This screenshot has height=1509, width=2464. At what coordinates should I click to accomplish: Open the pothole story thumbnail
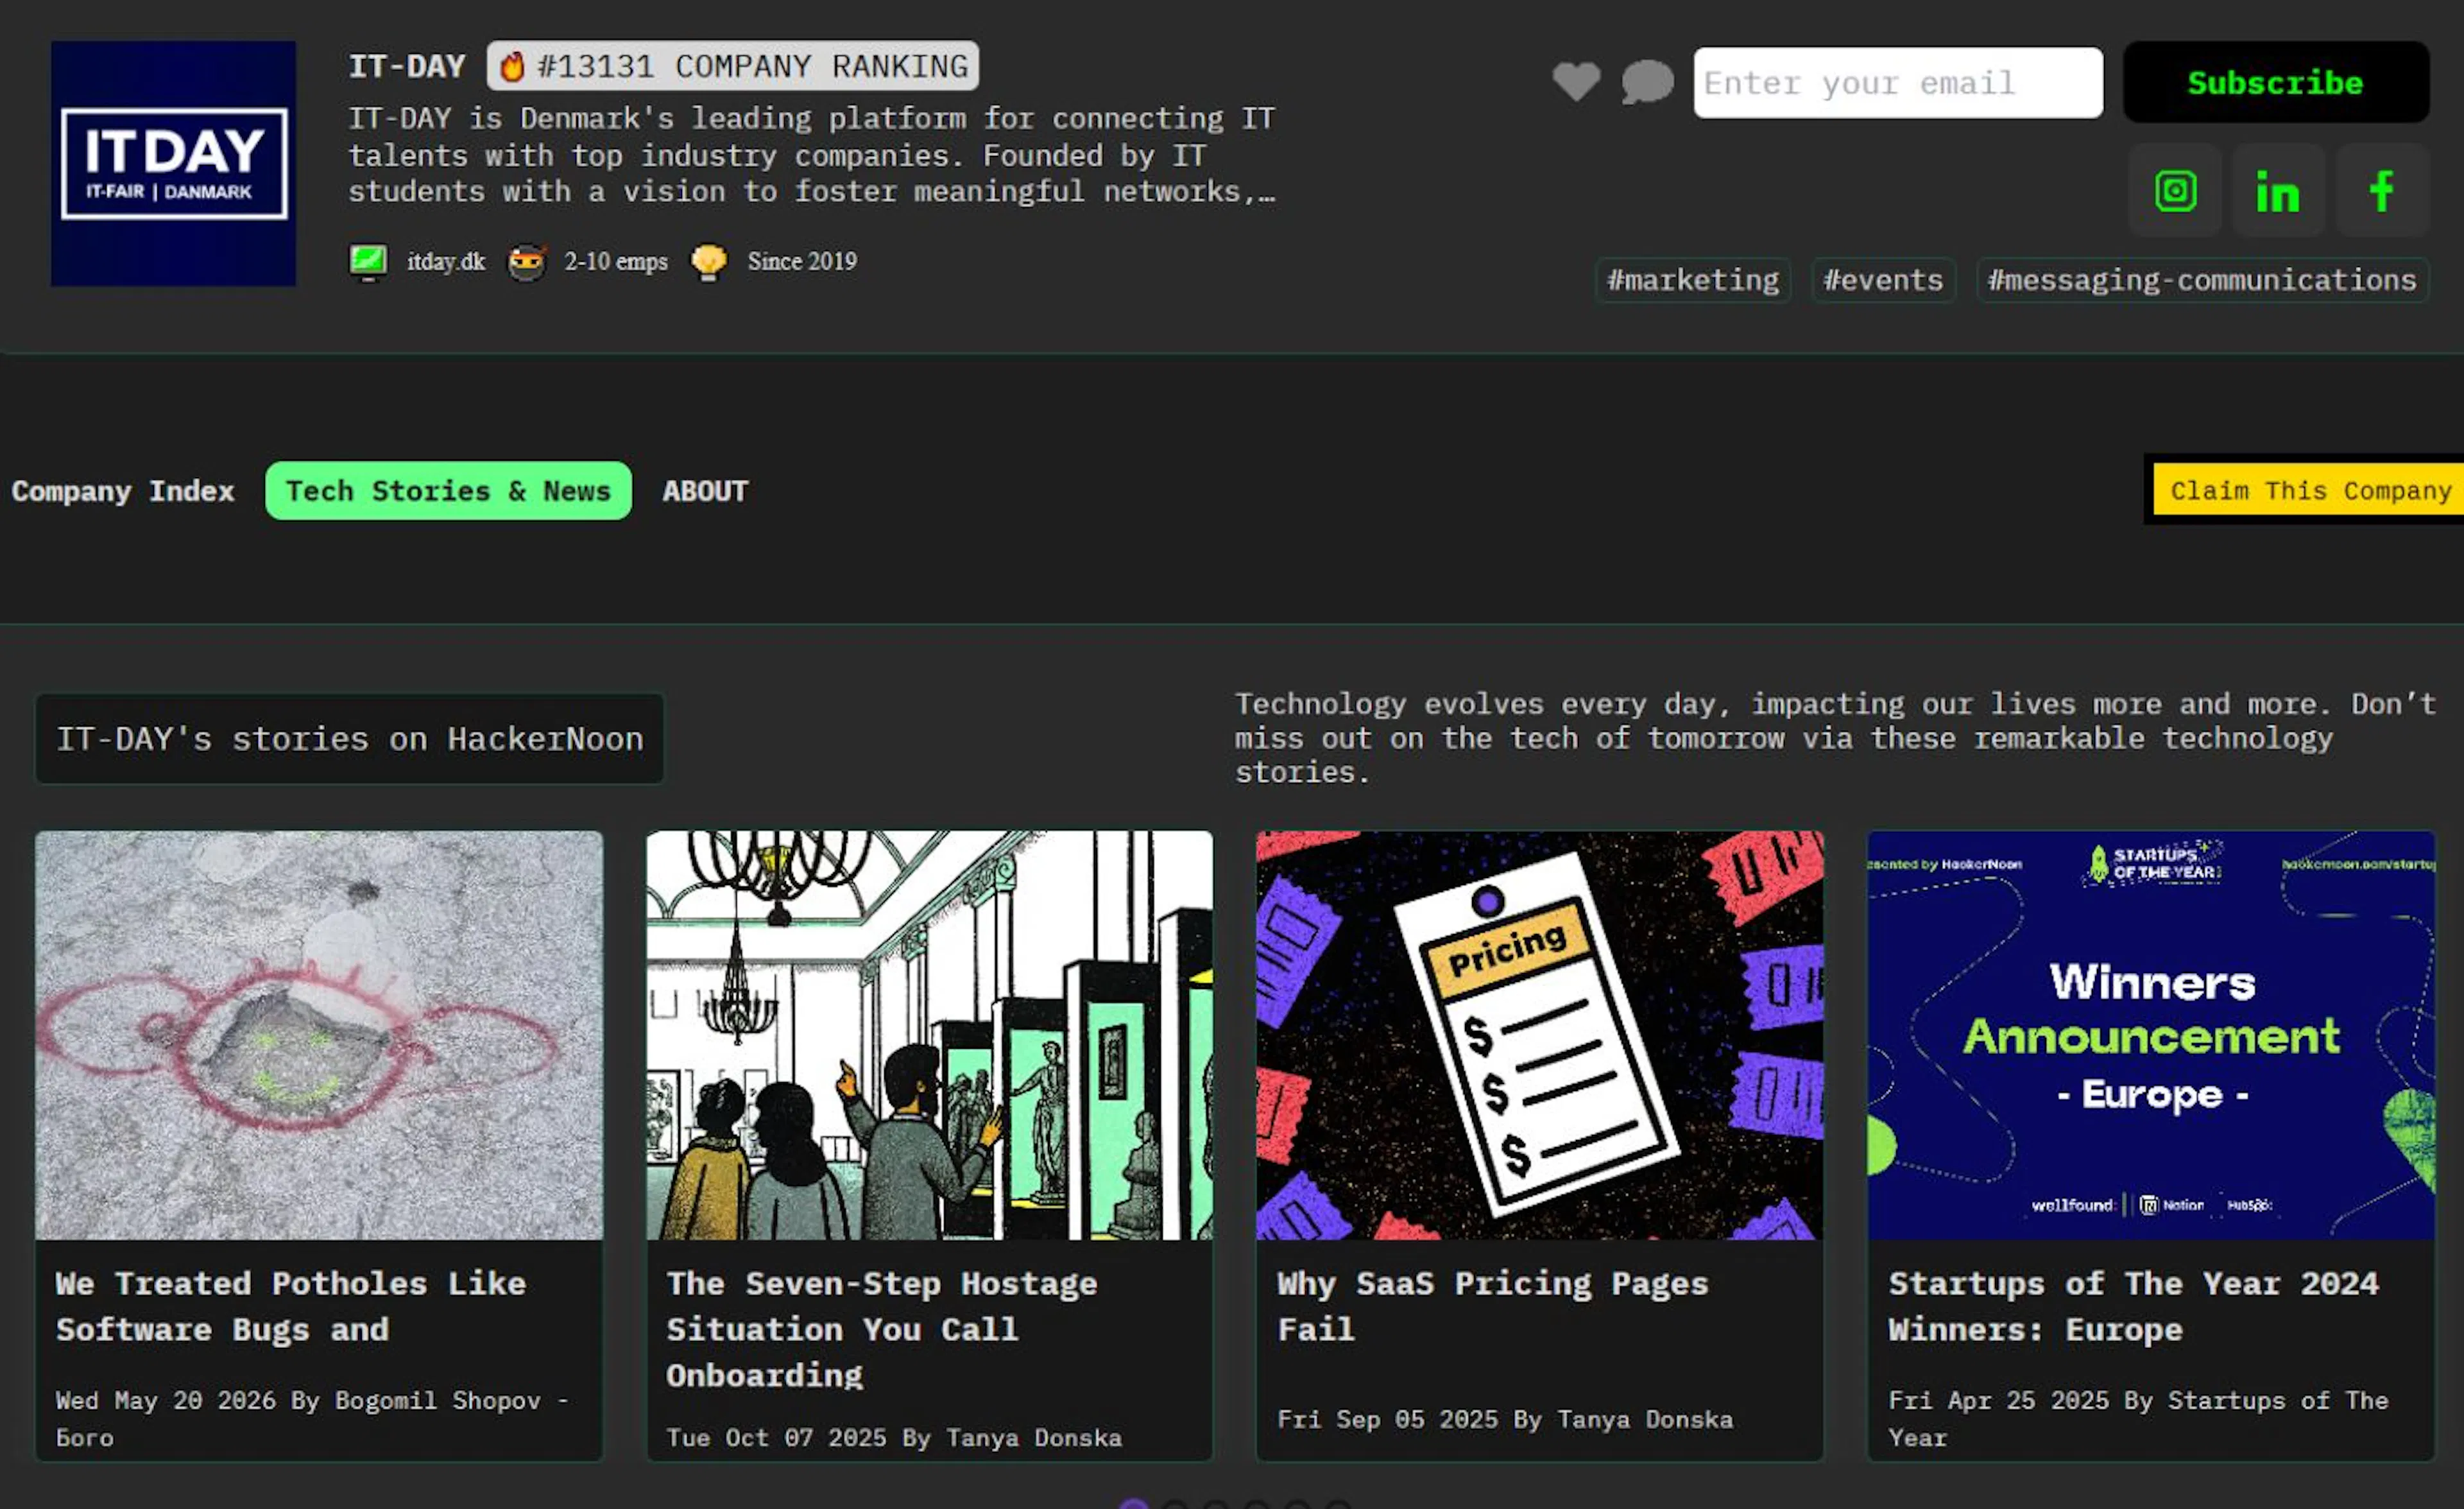(319, 1035)
